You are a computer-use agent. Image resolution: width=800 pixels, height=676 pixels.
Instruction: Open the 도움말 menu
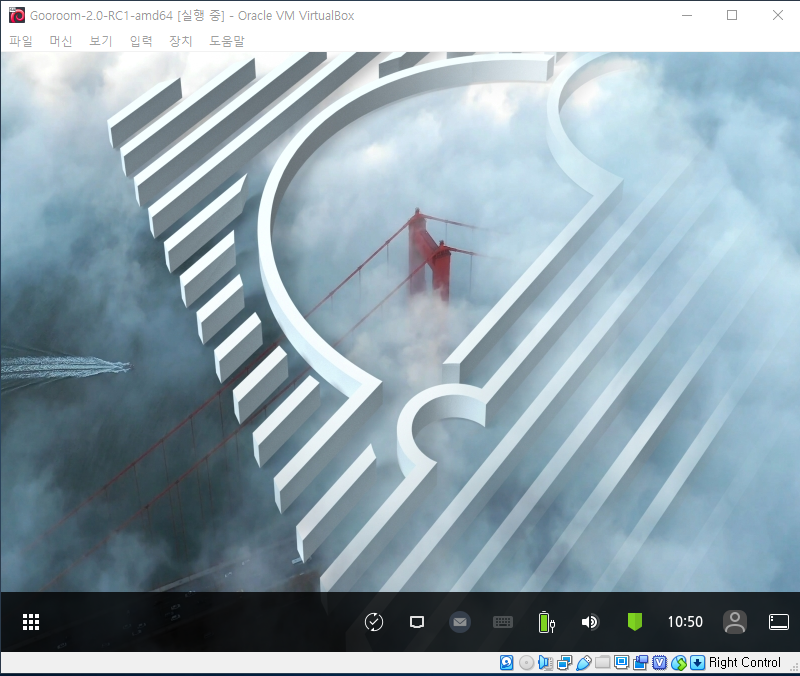click(x=227, y=41)
